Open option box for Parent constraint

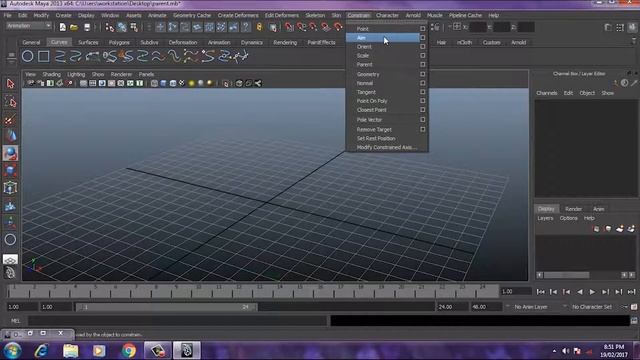pos(422,64)
